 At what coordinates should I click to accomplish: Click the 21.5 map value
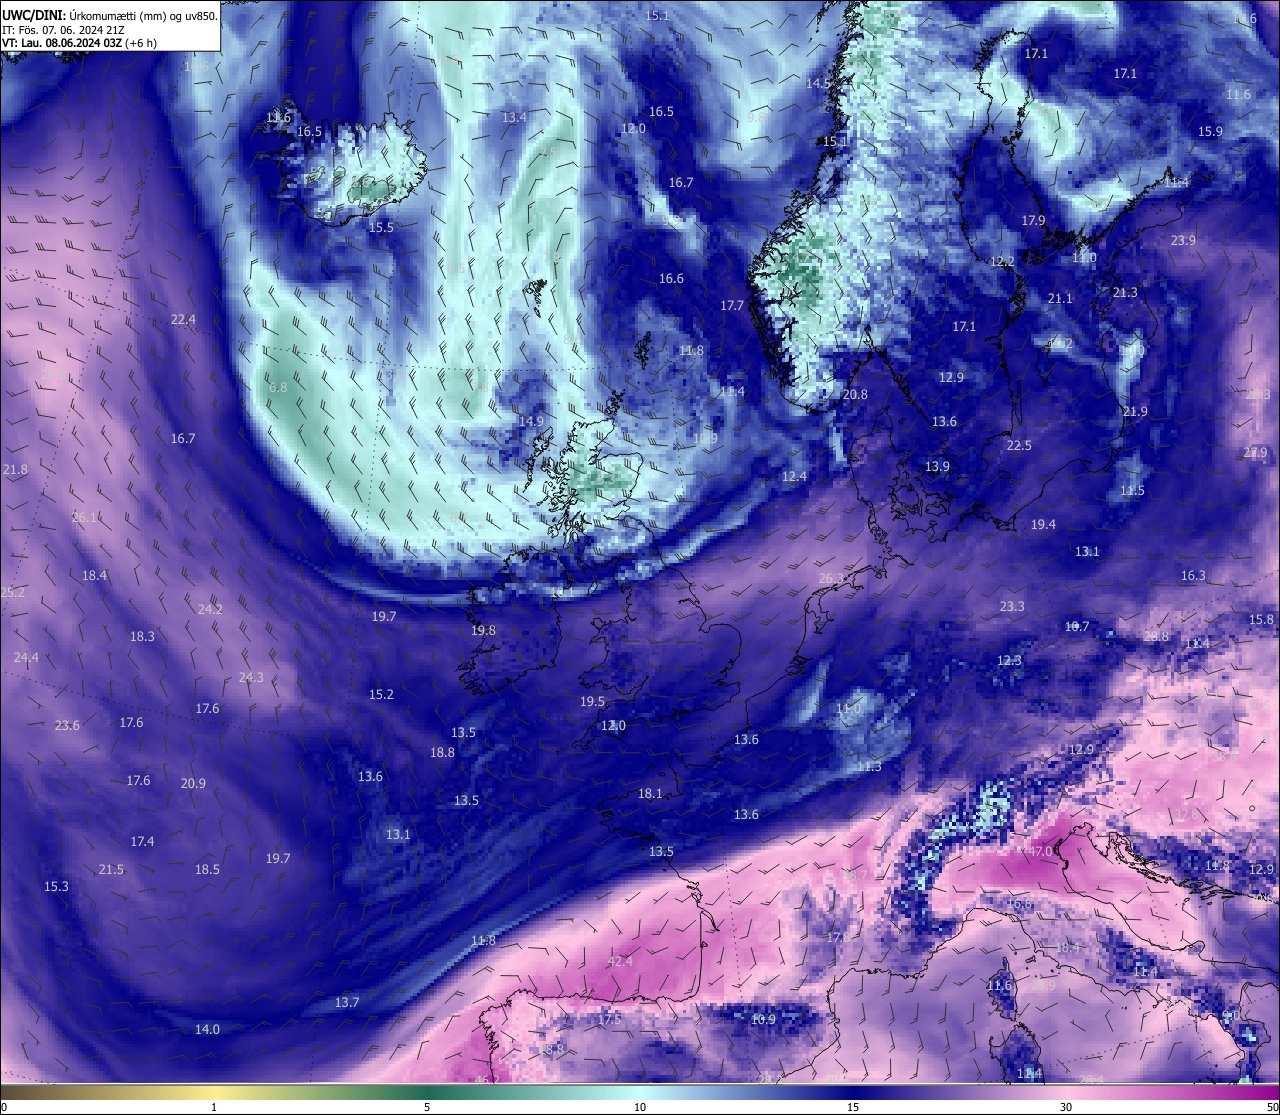(x=111, y=870)
